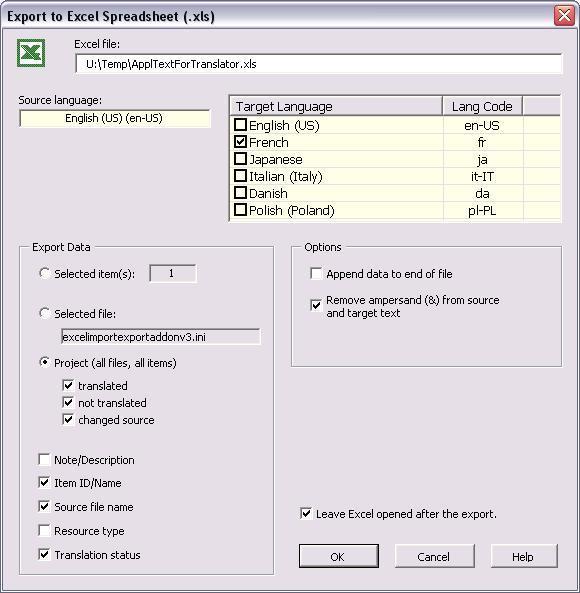Click the excelimportexportaddonv3.ini file field
This screenshot has height=593, width=580.
161,337
